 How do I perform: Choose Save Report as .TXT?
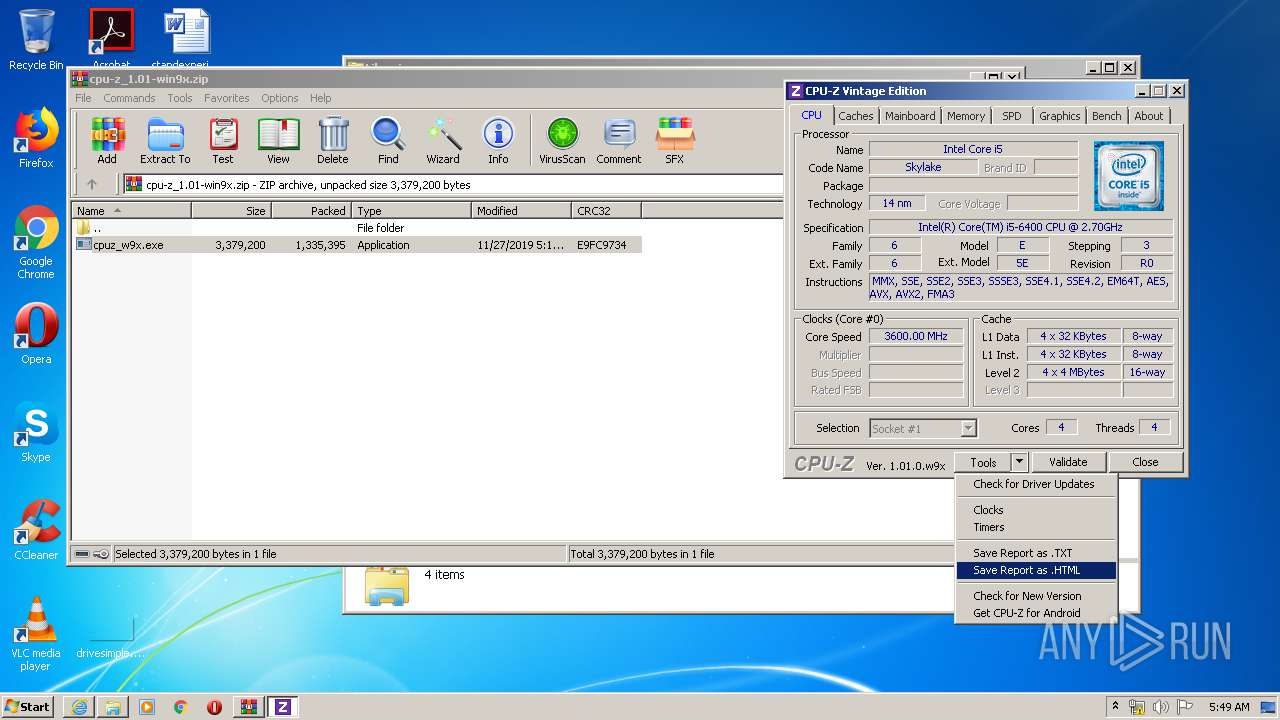1034,553
